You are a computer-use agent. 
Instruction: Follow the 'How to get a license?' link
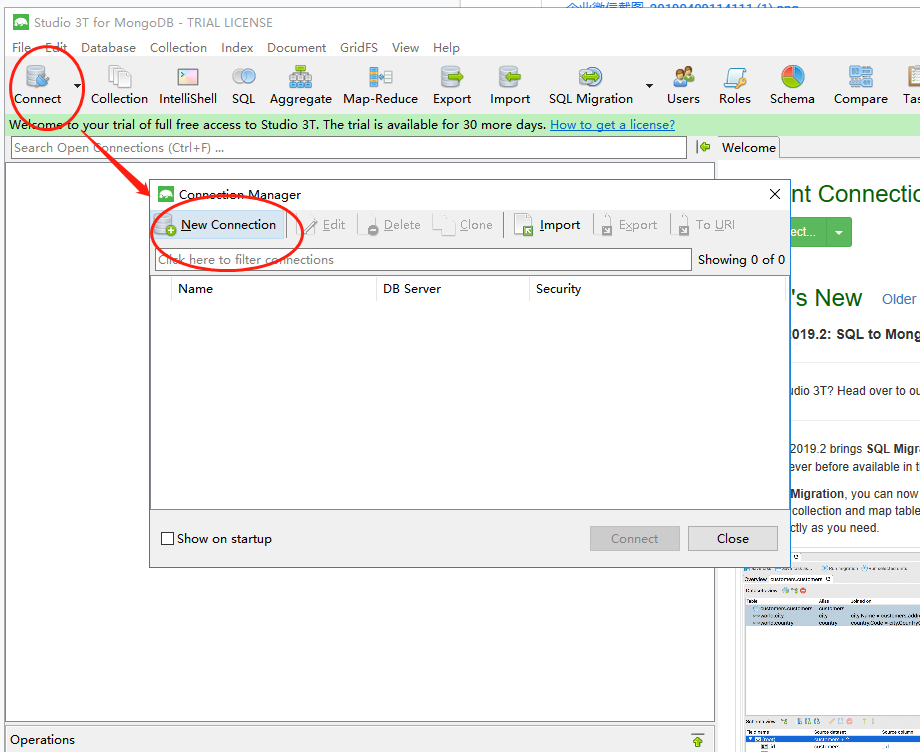[613, 125]
